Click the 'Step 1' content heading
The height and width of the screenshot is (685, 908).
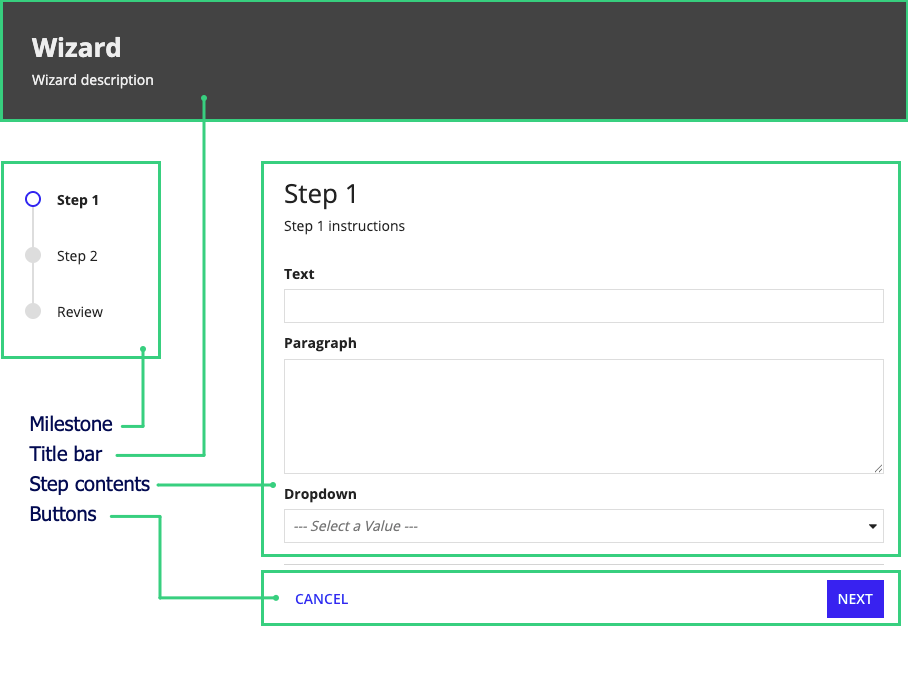point(320,194)
